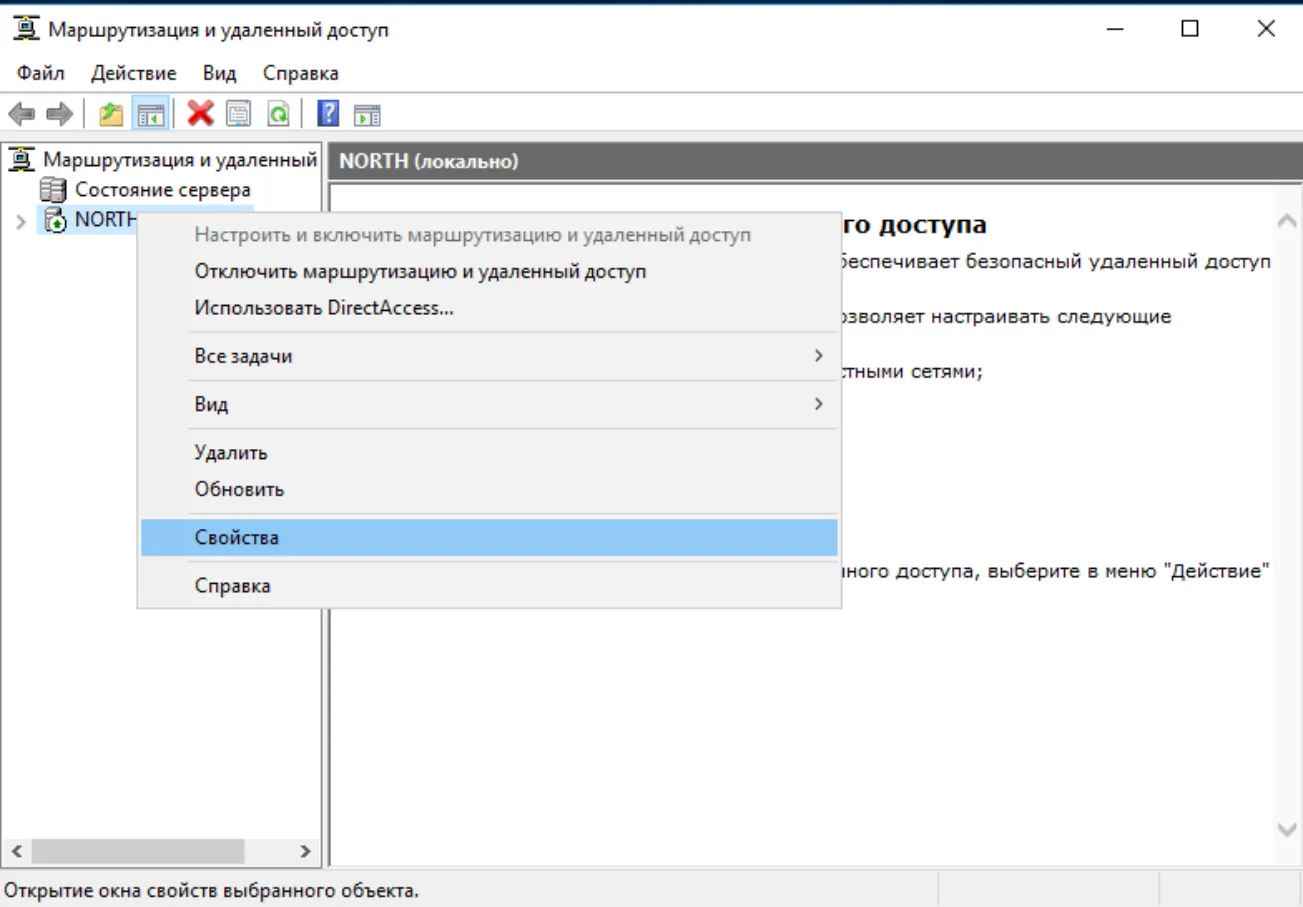This screenshot has height=907, width=1303.
Task: Choose Обновить in the context menu
Action: 489,489
